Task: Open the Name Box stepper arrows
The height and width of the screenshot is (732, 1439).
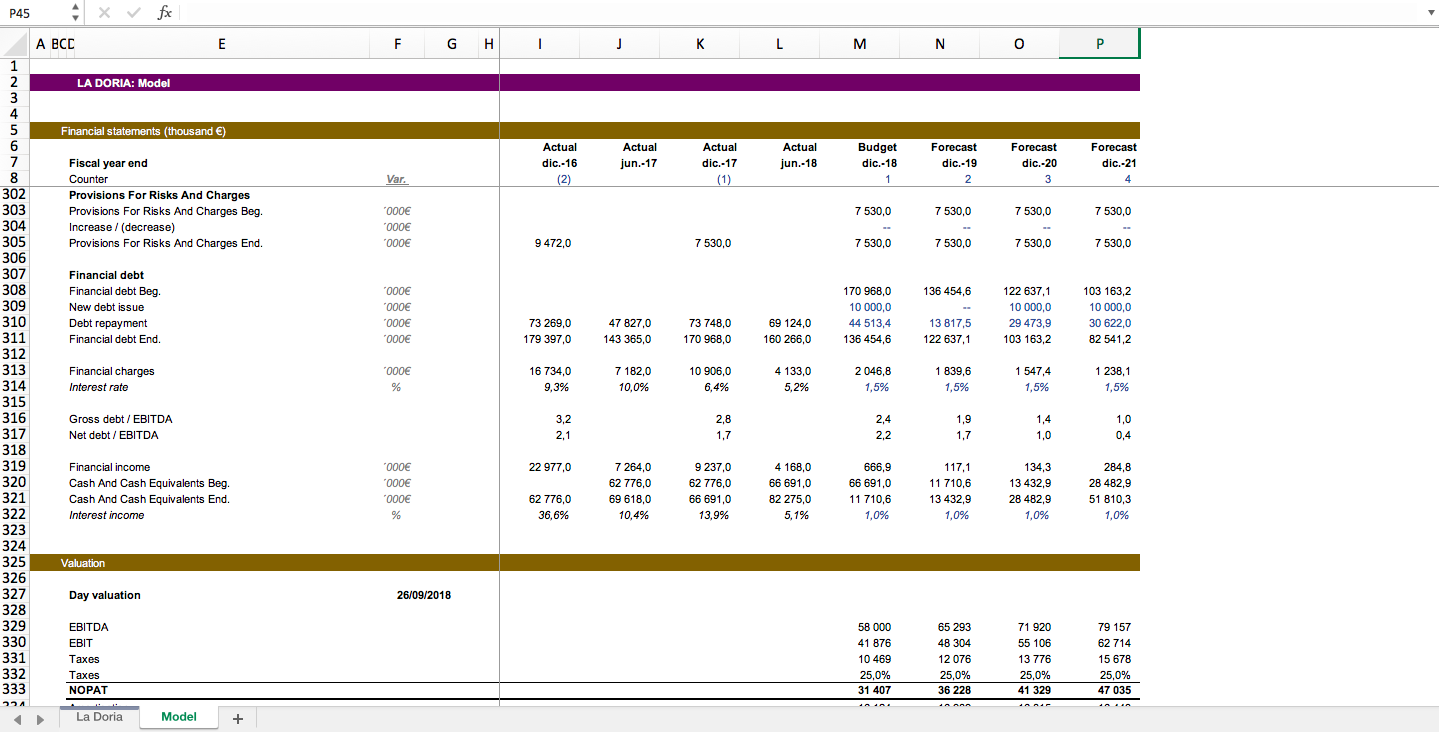Action: tap(76, 12)
